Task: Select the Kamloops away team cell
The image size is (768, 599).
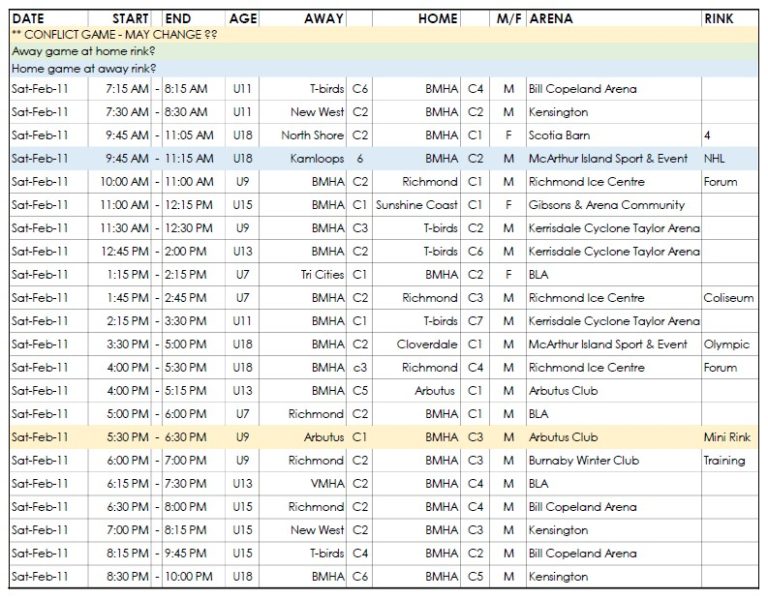Action: pos(316,158)
